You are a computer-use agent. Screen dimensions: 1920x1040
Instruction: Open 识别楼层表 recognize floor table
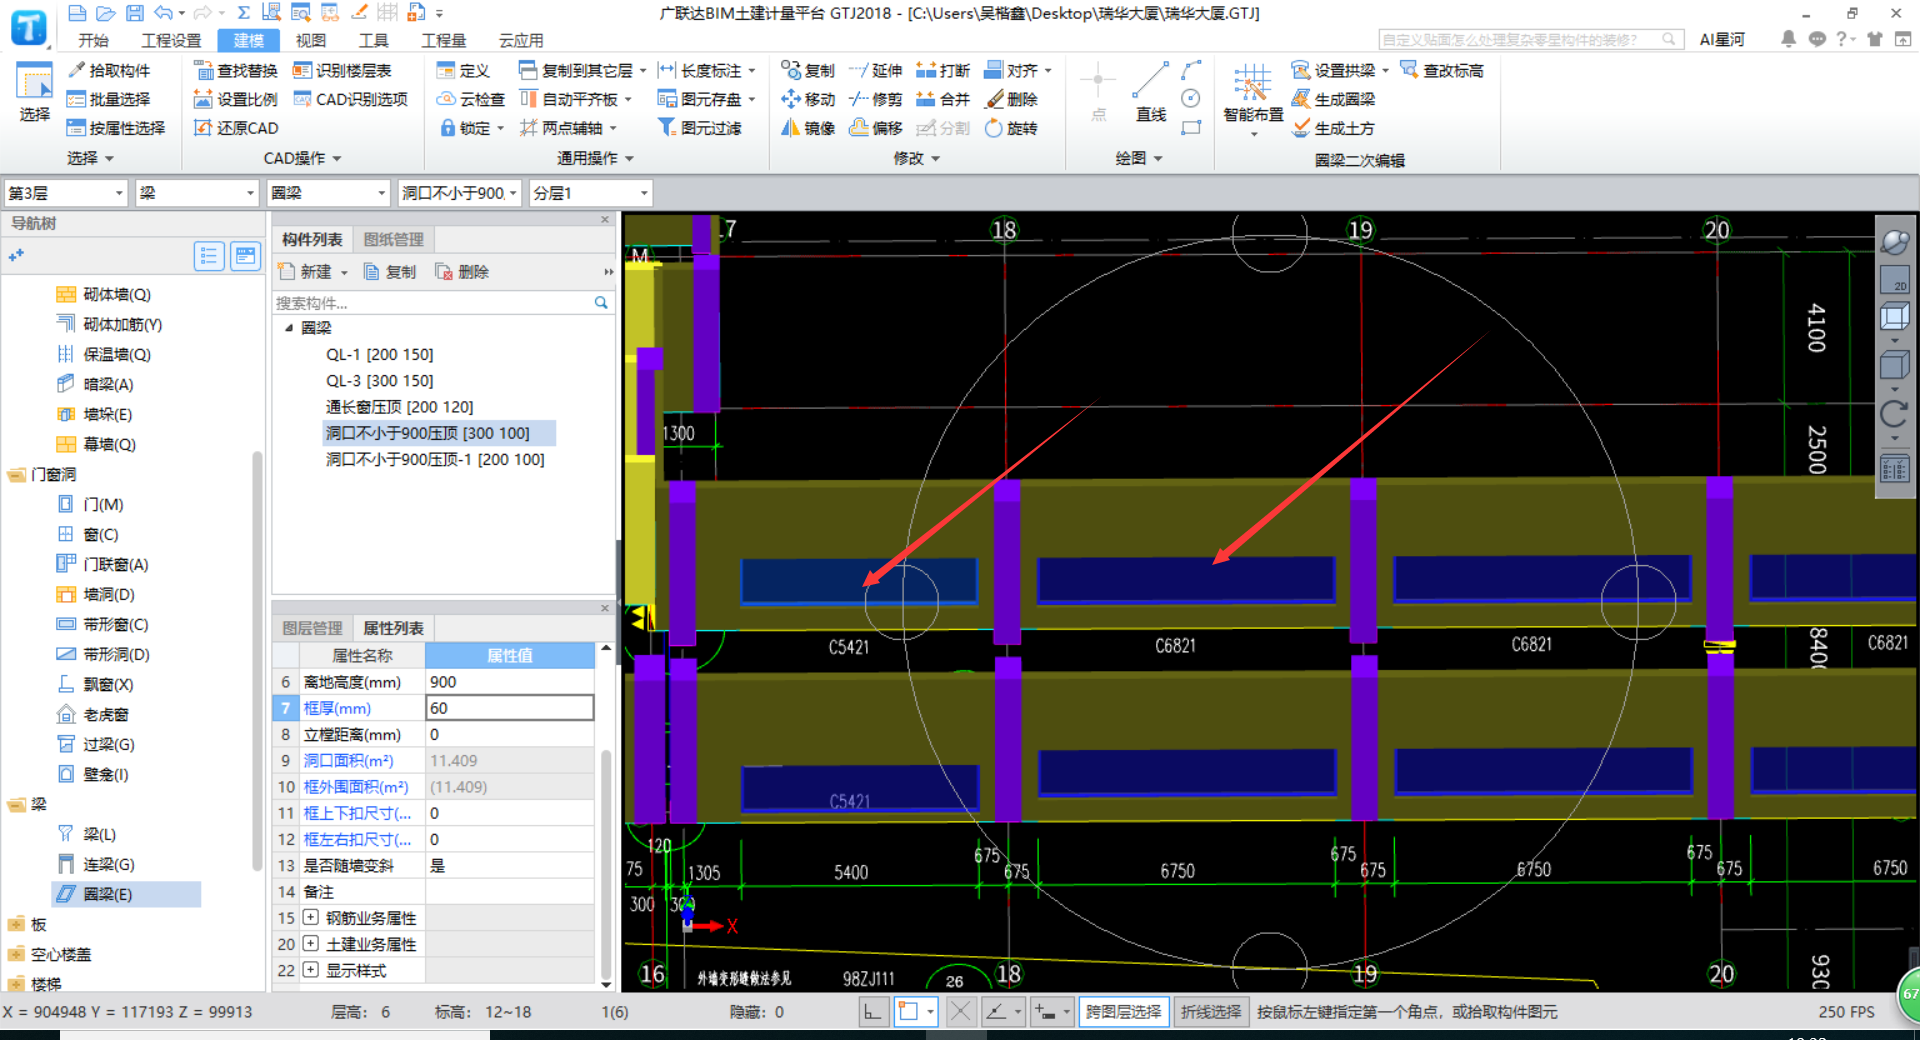tap(341, 70)
